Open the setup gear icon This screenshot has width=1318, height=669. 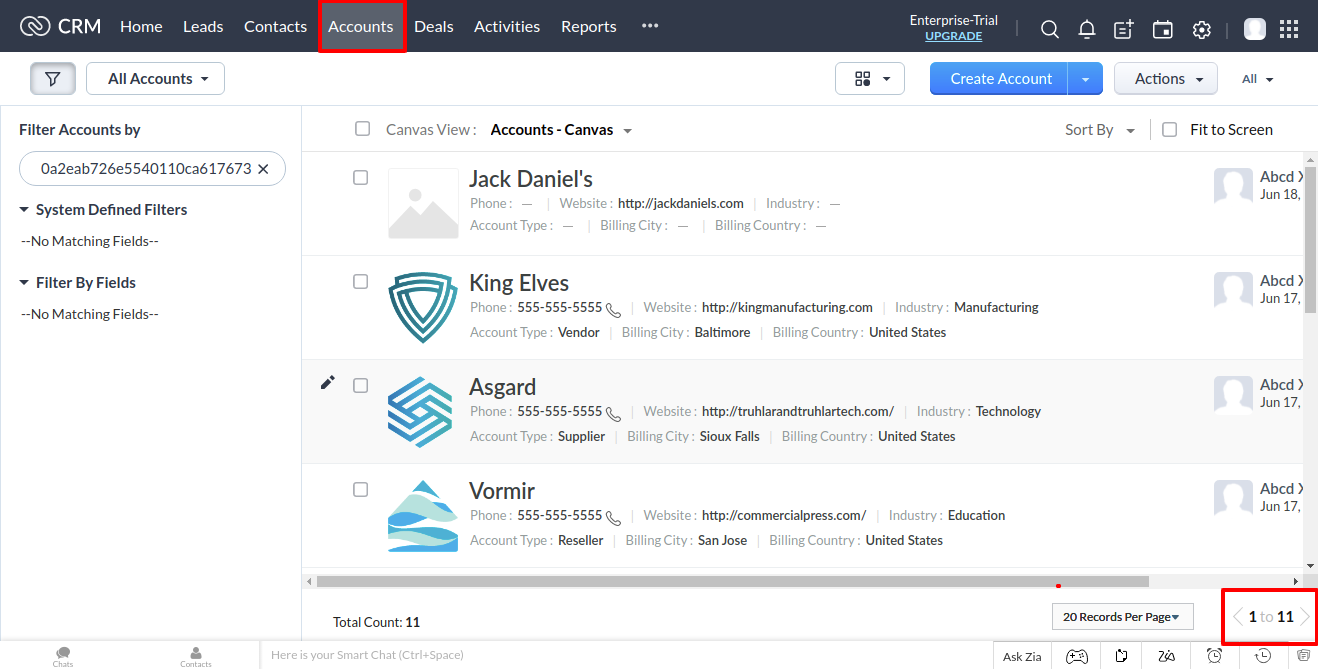[x=1202, y=29]
